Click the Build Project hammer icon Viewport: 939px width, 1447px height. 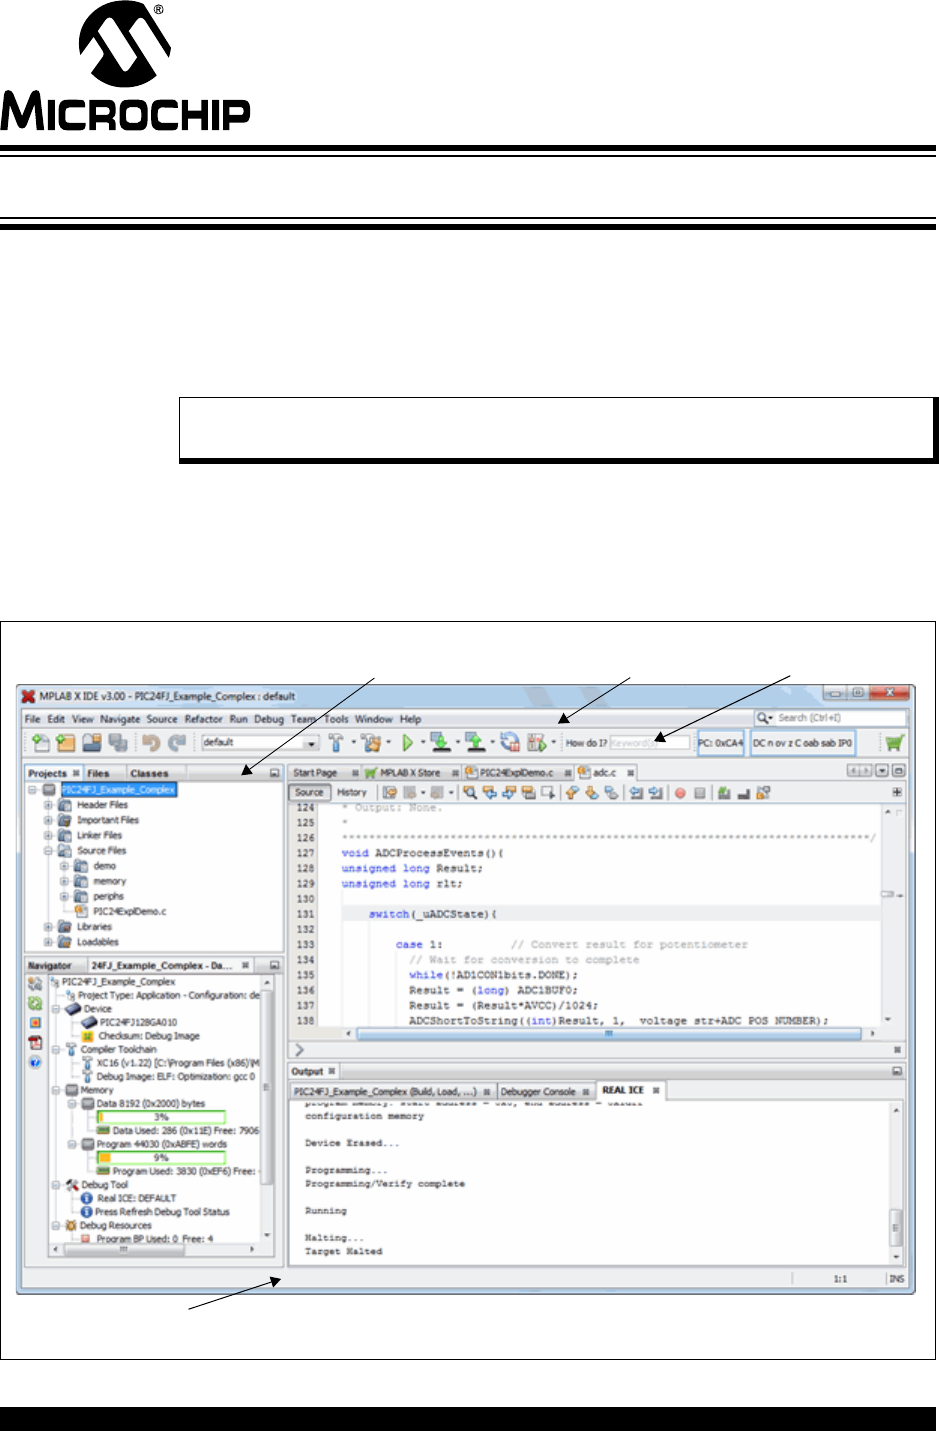[x=337, y=743]
